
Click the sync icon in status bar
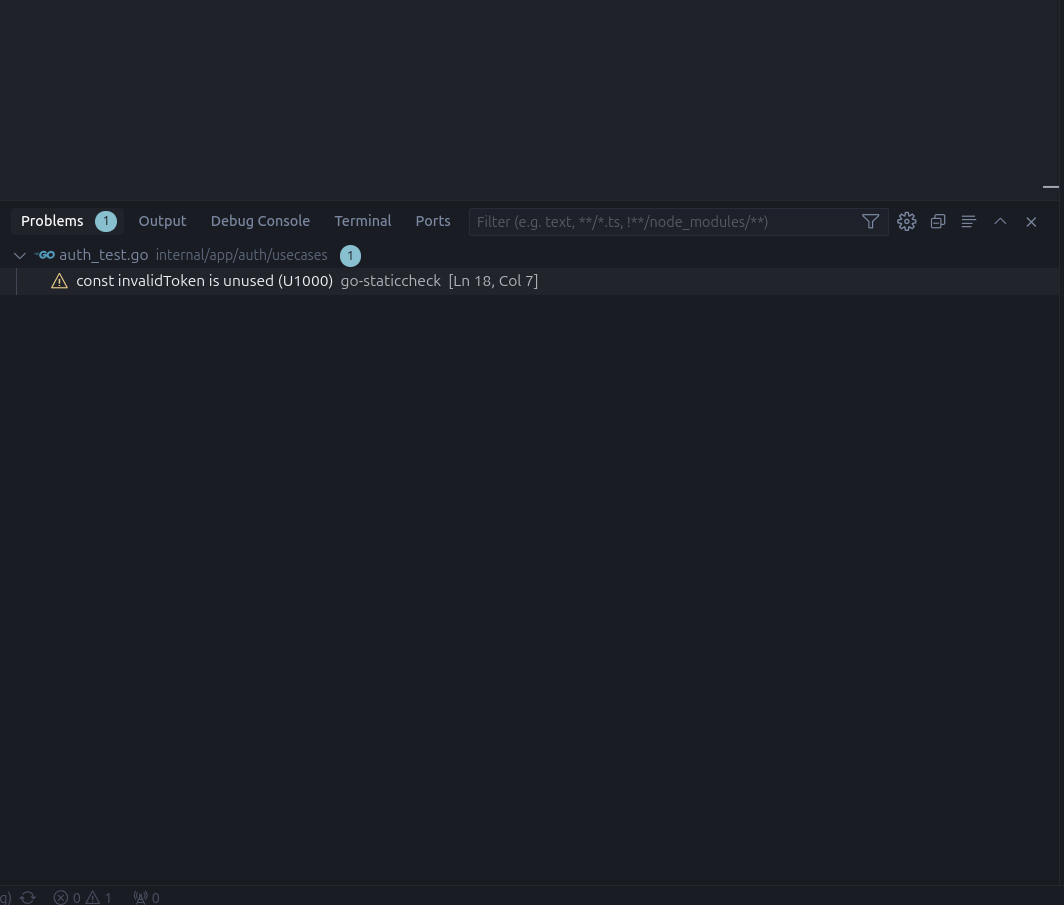28,897
